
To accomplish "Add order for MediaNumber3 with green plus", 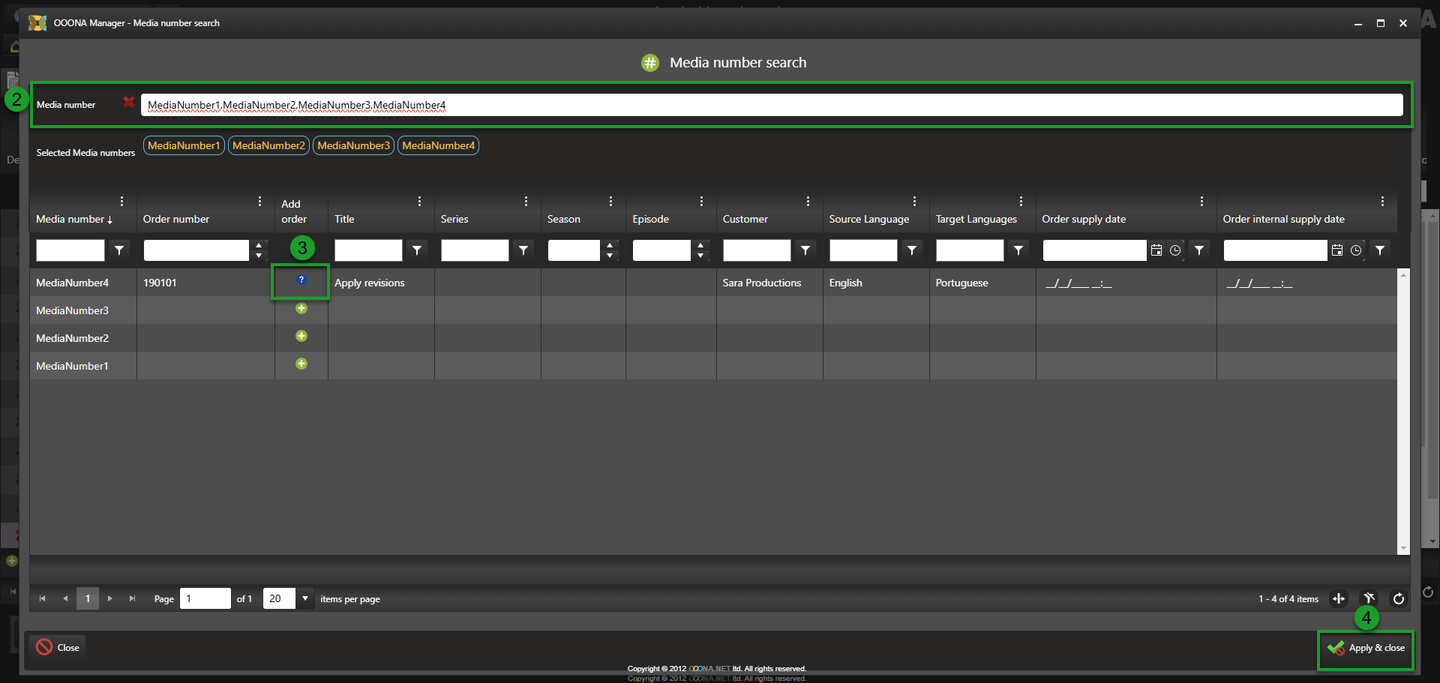I will [301, 309].
